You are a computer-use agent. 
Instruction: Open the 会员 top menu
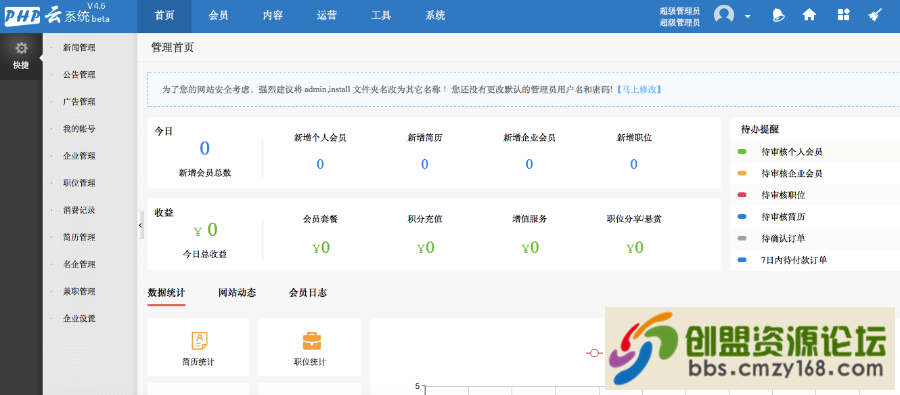click(x=218, y=16)
